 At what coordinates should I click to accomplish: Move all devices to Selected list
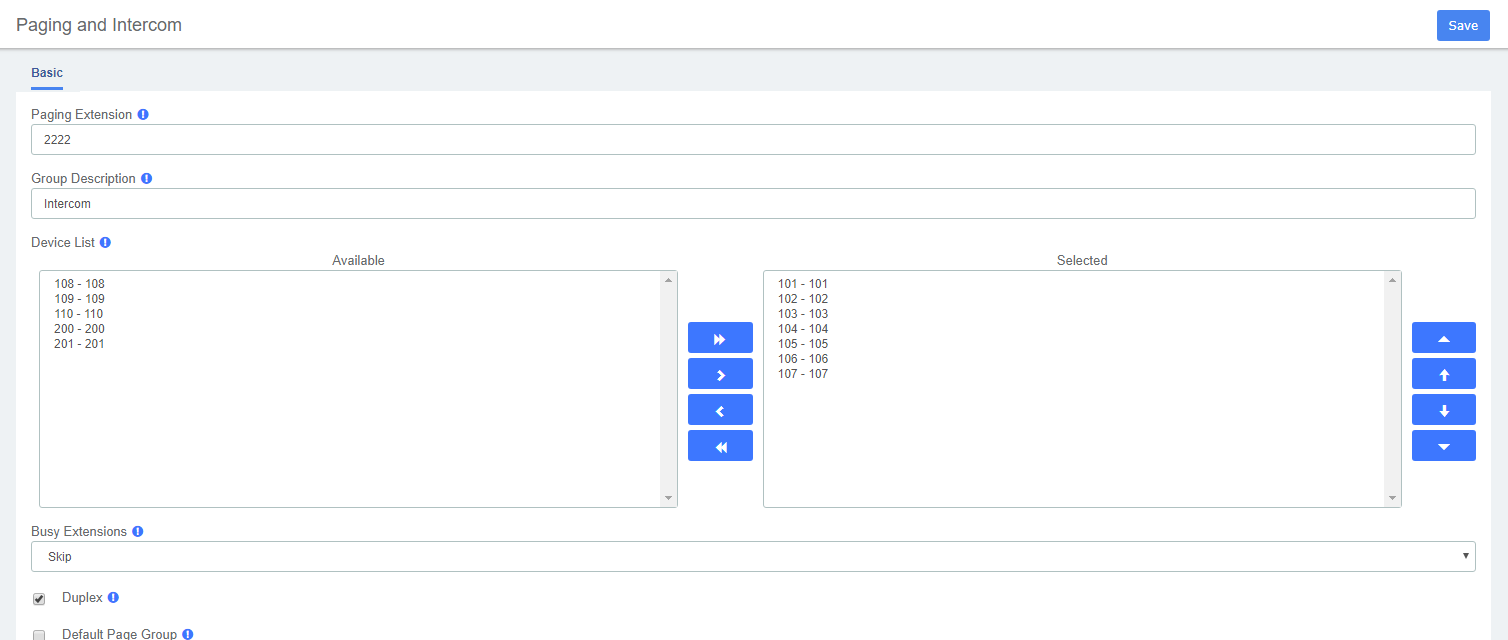pos(720,338)
